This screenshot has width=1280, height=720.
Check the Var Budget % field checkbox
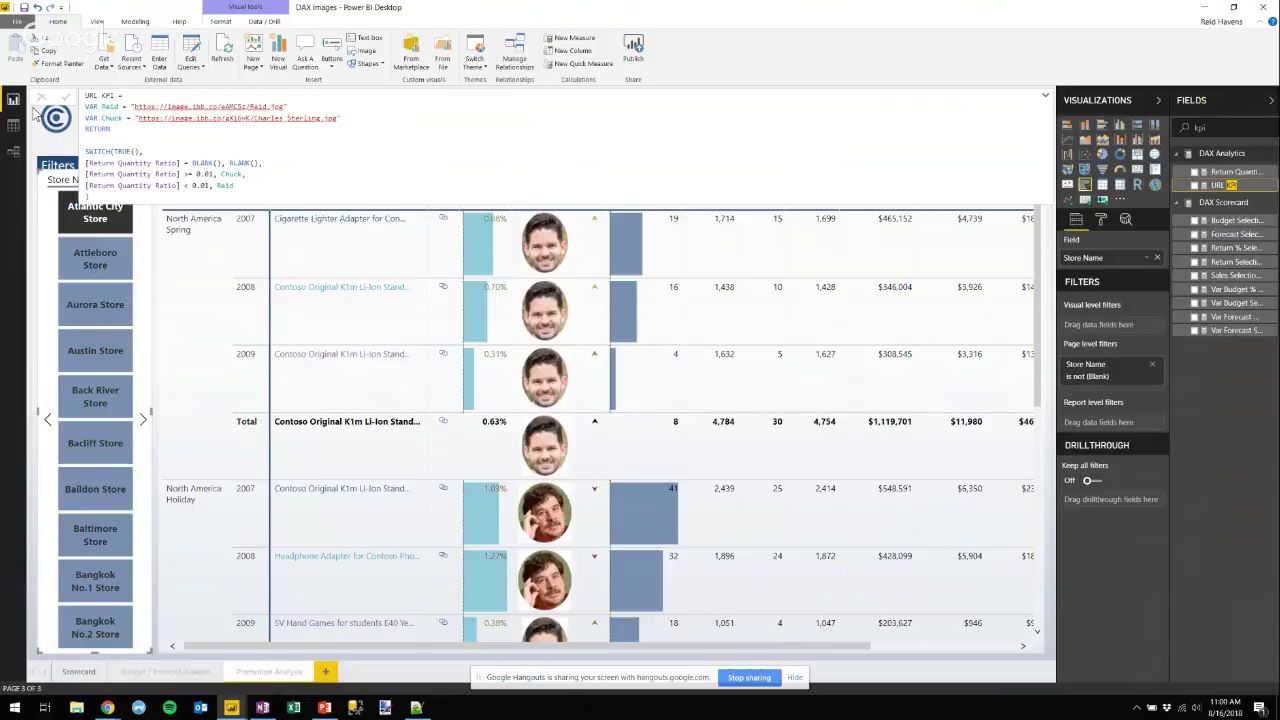pos(1195,289)
